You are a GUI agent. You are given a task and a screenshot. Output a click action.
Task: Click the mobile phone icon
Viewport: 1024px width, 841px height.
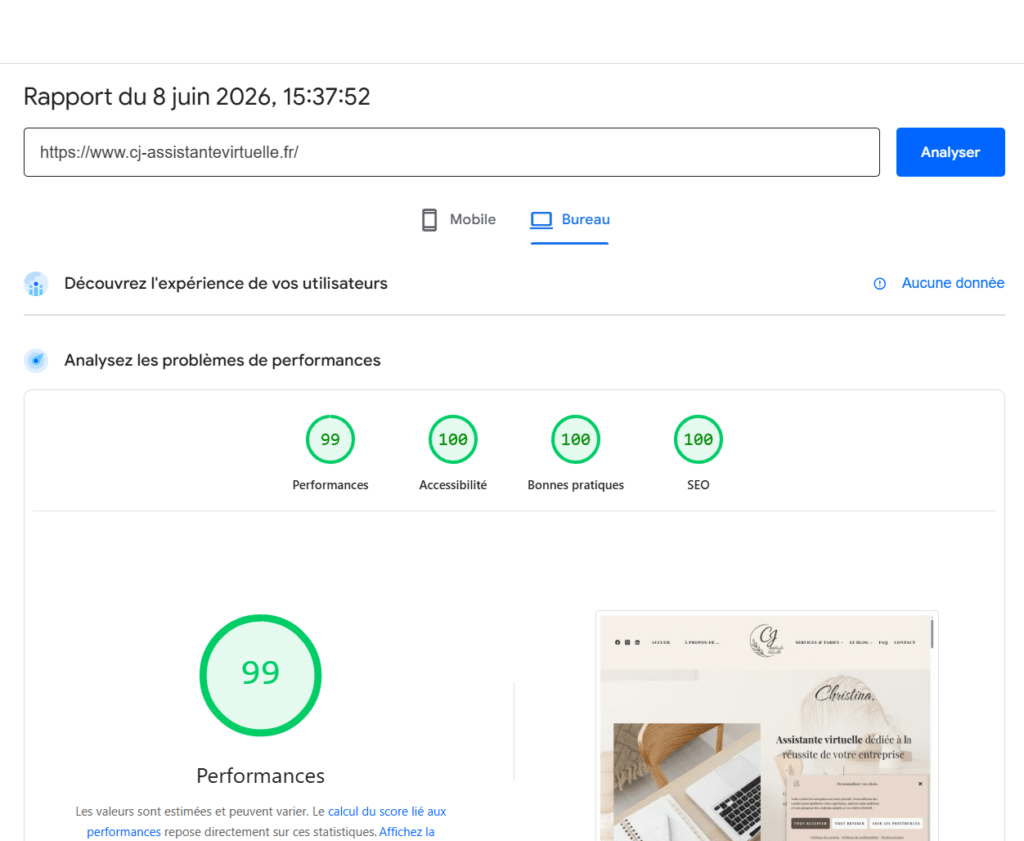pyautogui.click(x=429, y=220)
